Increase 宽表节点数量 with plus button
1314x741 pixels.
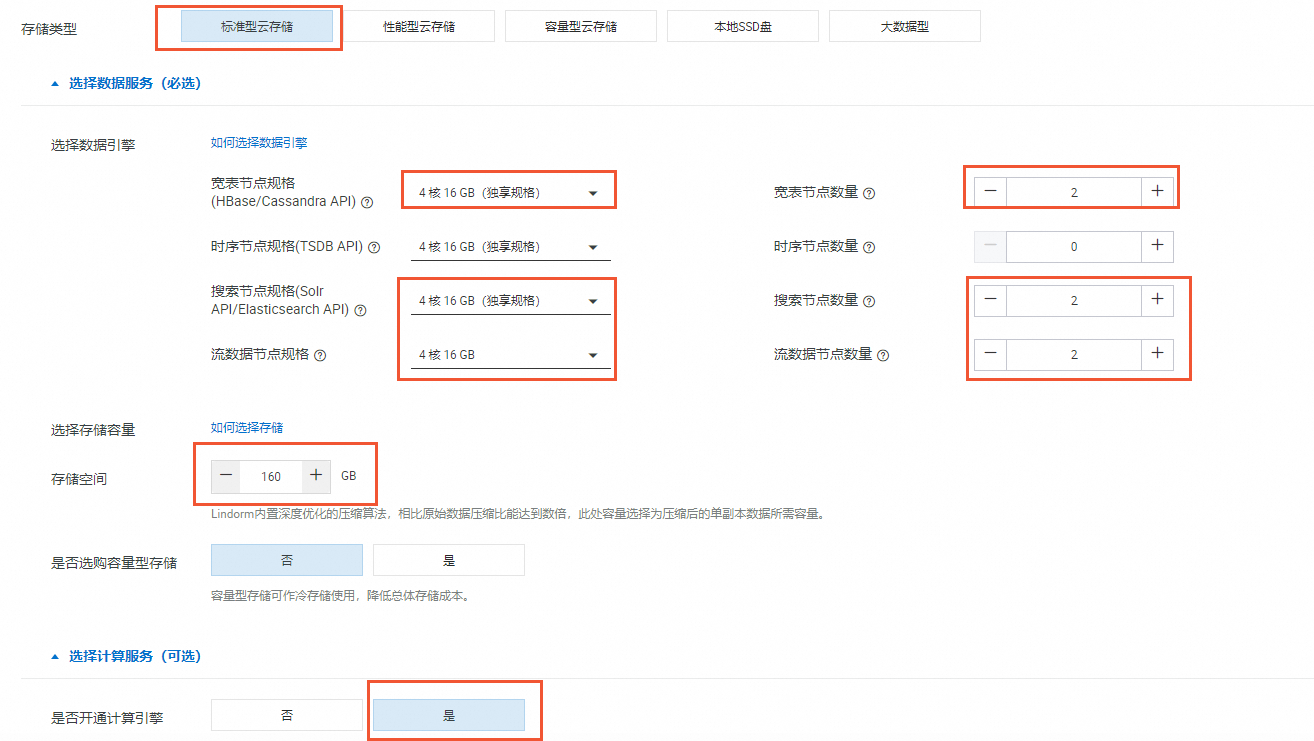[x=1157, y=192]
